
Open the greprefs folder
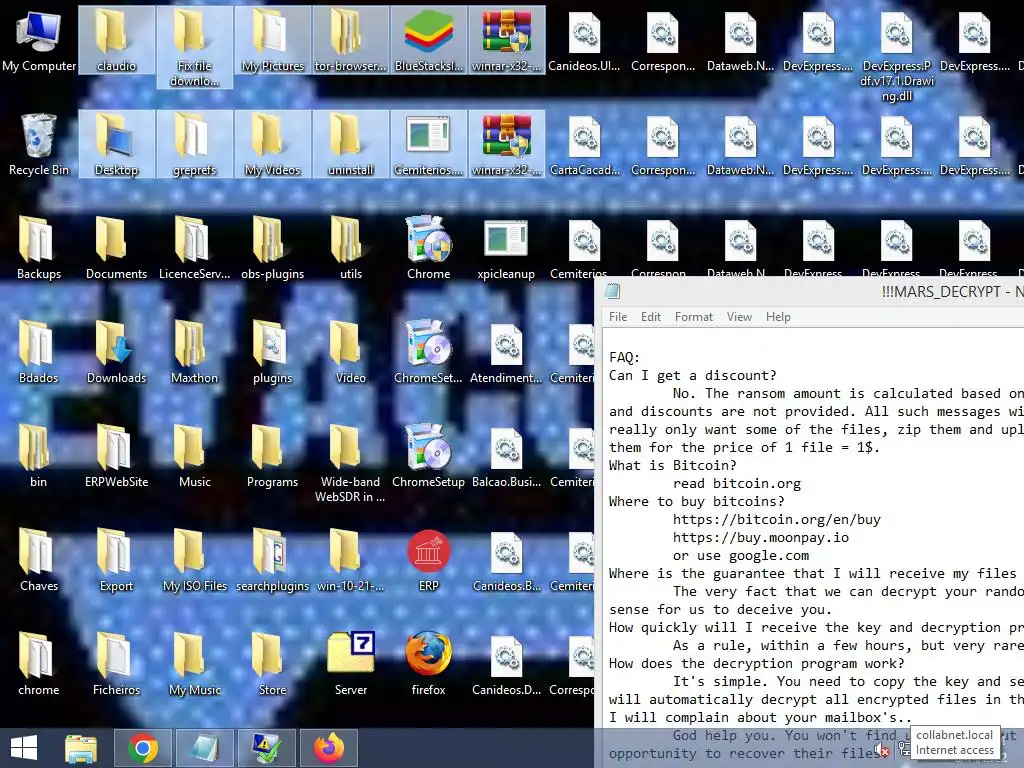click(x=195, y=144)
